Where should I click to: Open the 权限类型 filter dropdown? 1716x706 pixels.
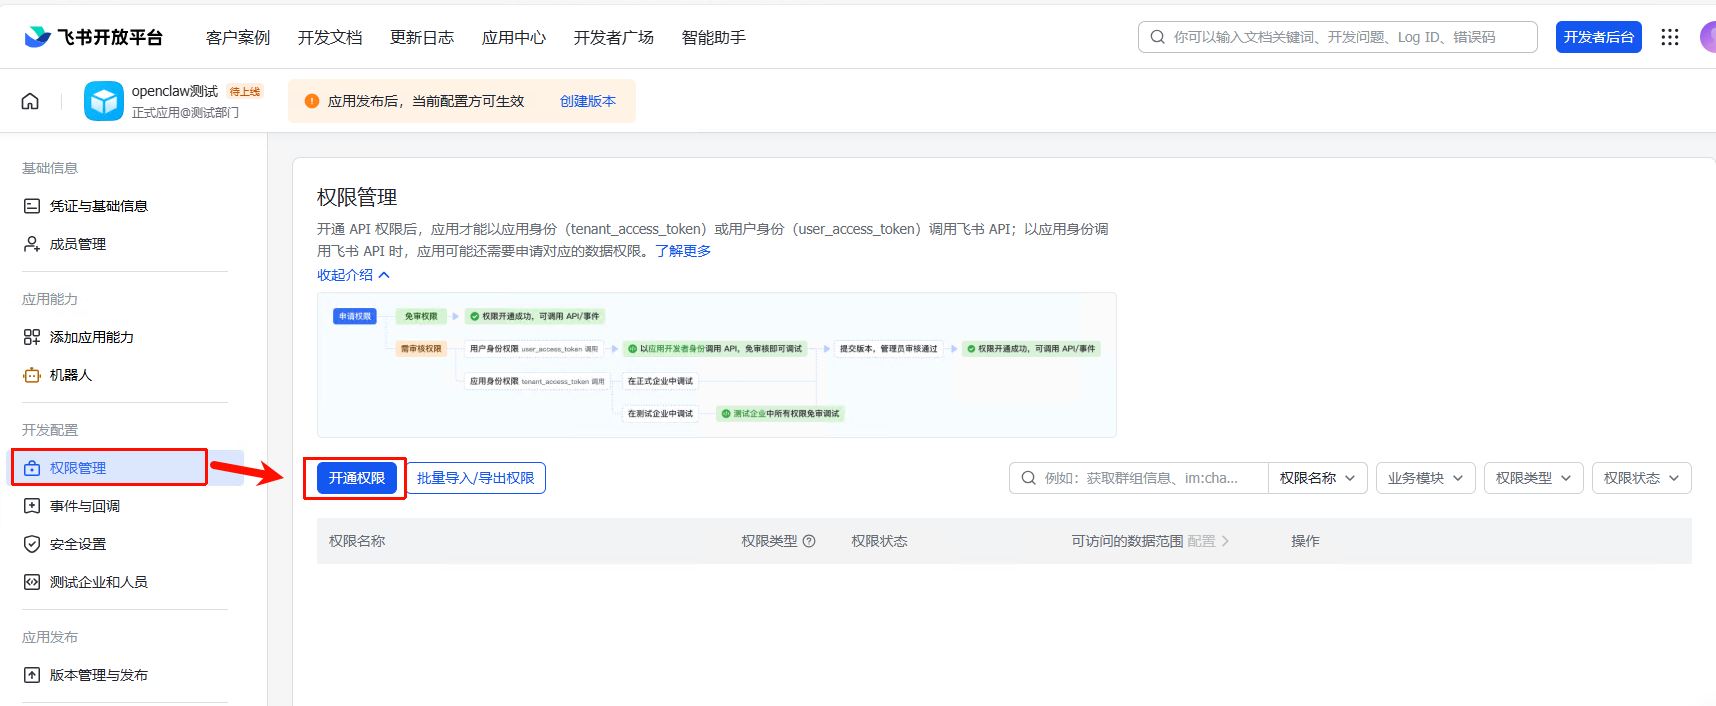(x=1533, y=478)
